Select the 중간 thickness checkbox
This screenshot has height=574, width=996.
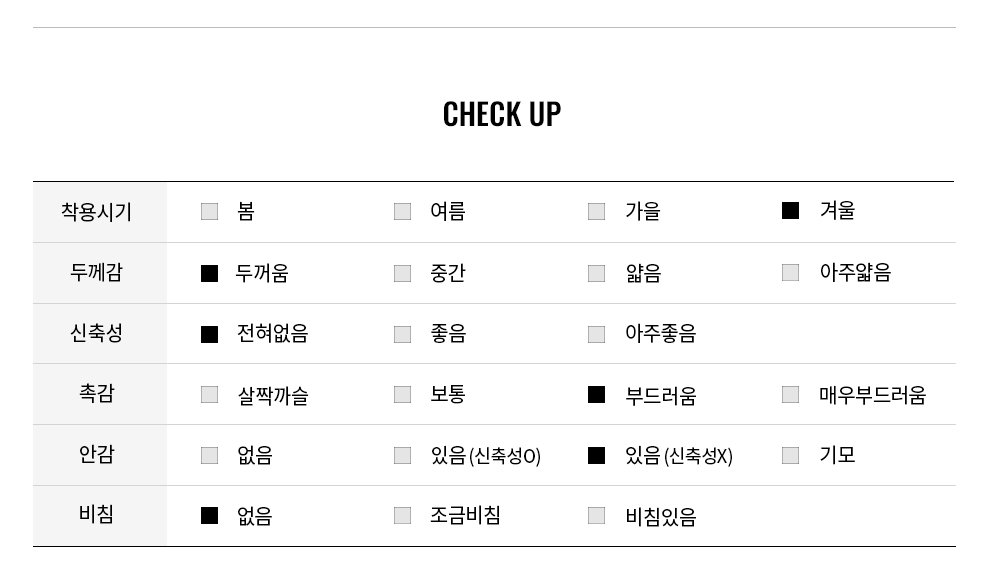[x=403, y=273]
